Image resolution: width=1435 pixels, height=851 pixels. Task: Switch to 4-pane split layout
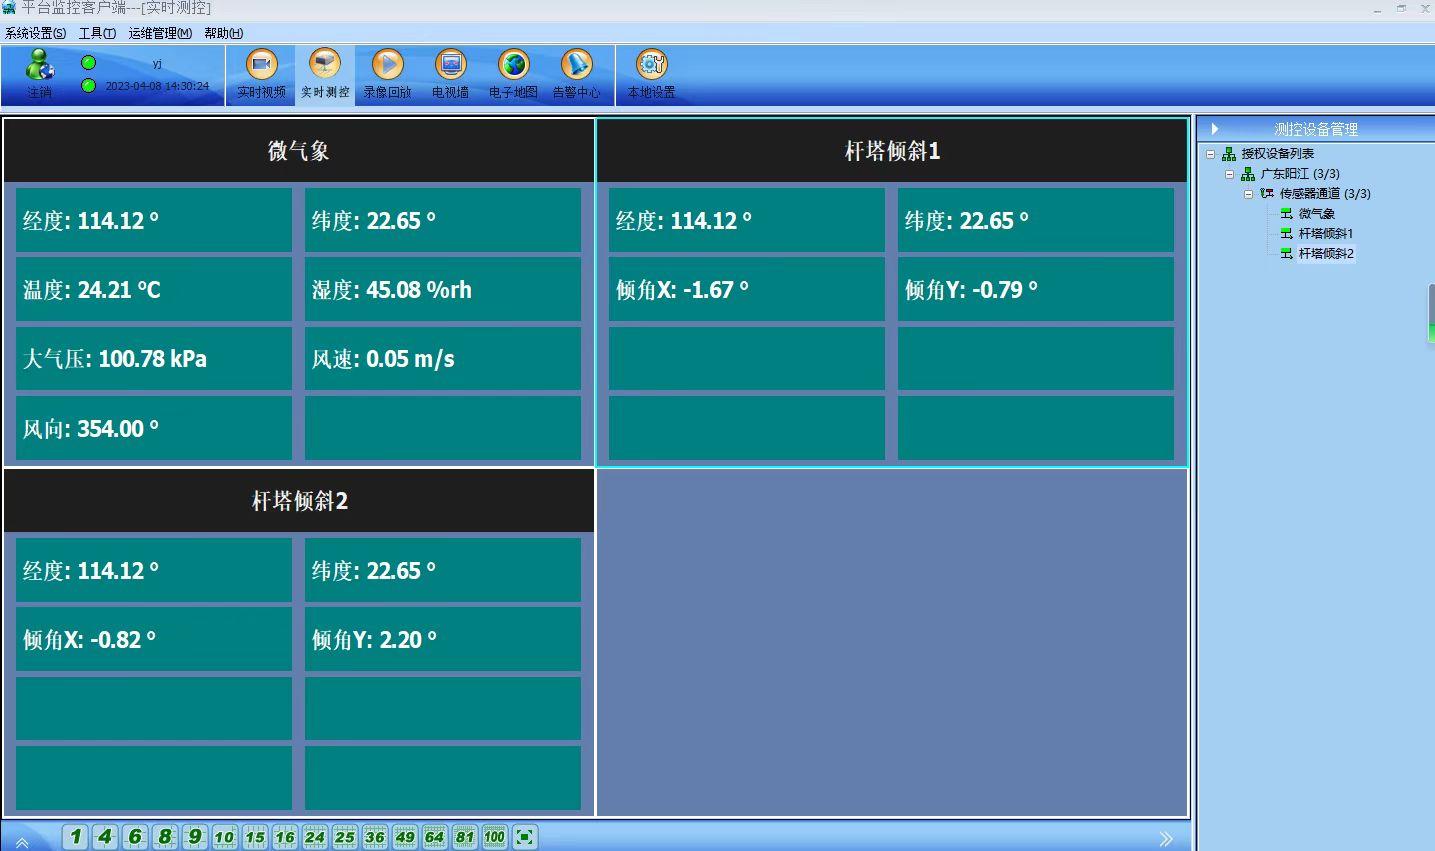point(105,837)
